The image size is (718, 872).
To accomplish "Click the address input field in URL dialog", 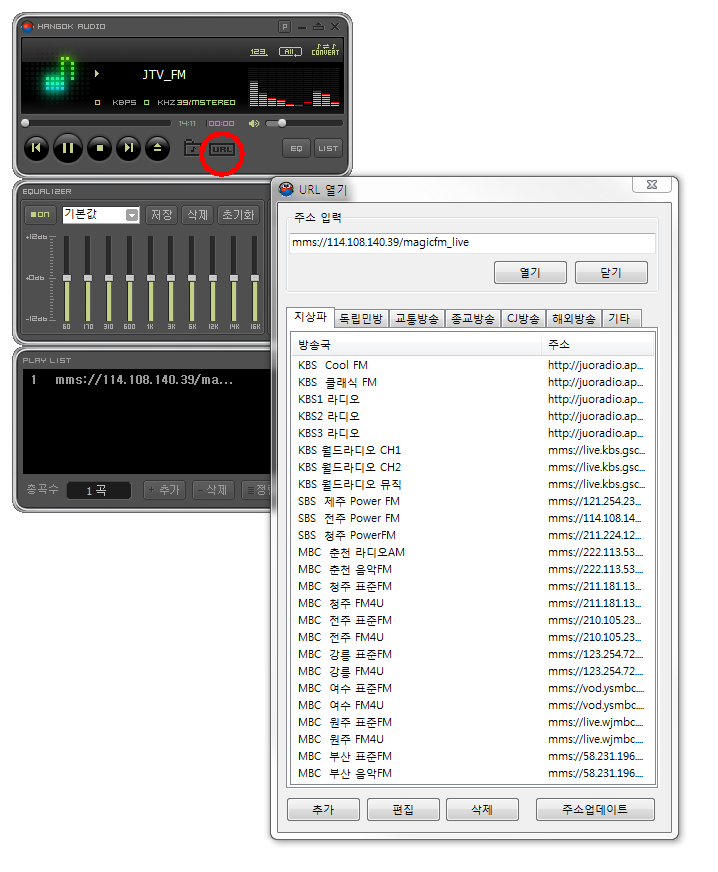I will click(x=472, y=242).
